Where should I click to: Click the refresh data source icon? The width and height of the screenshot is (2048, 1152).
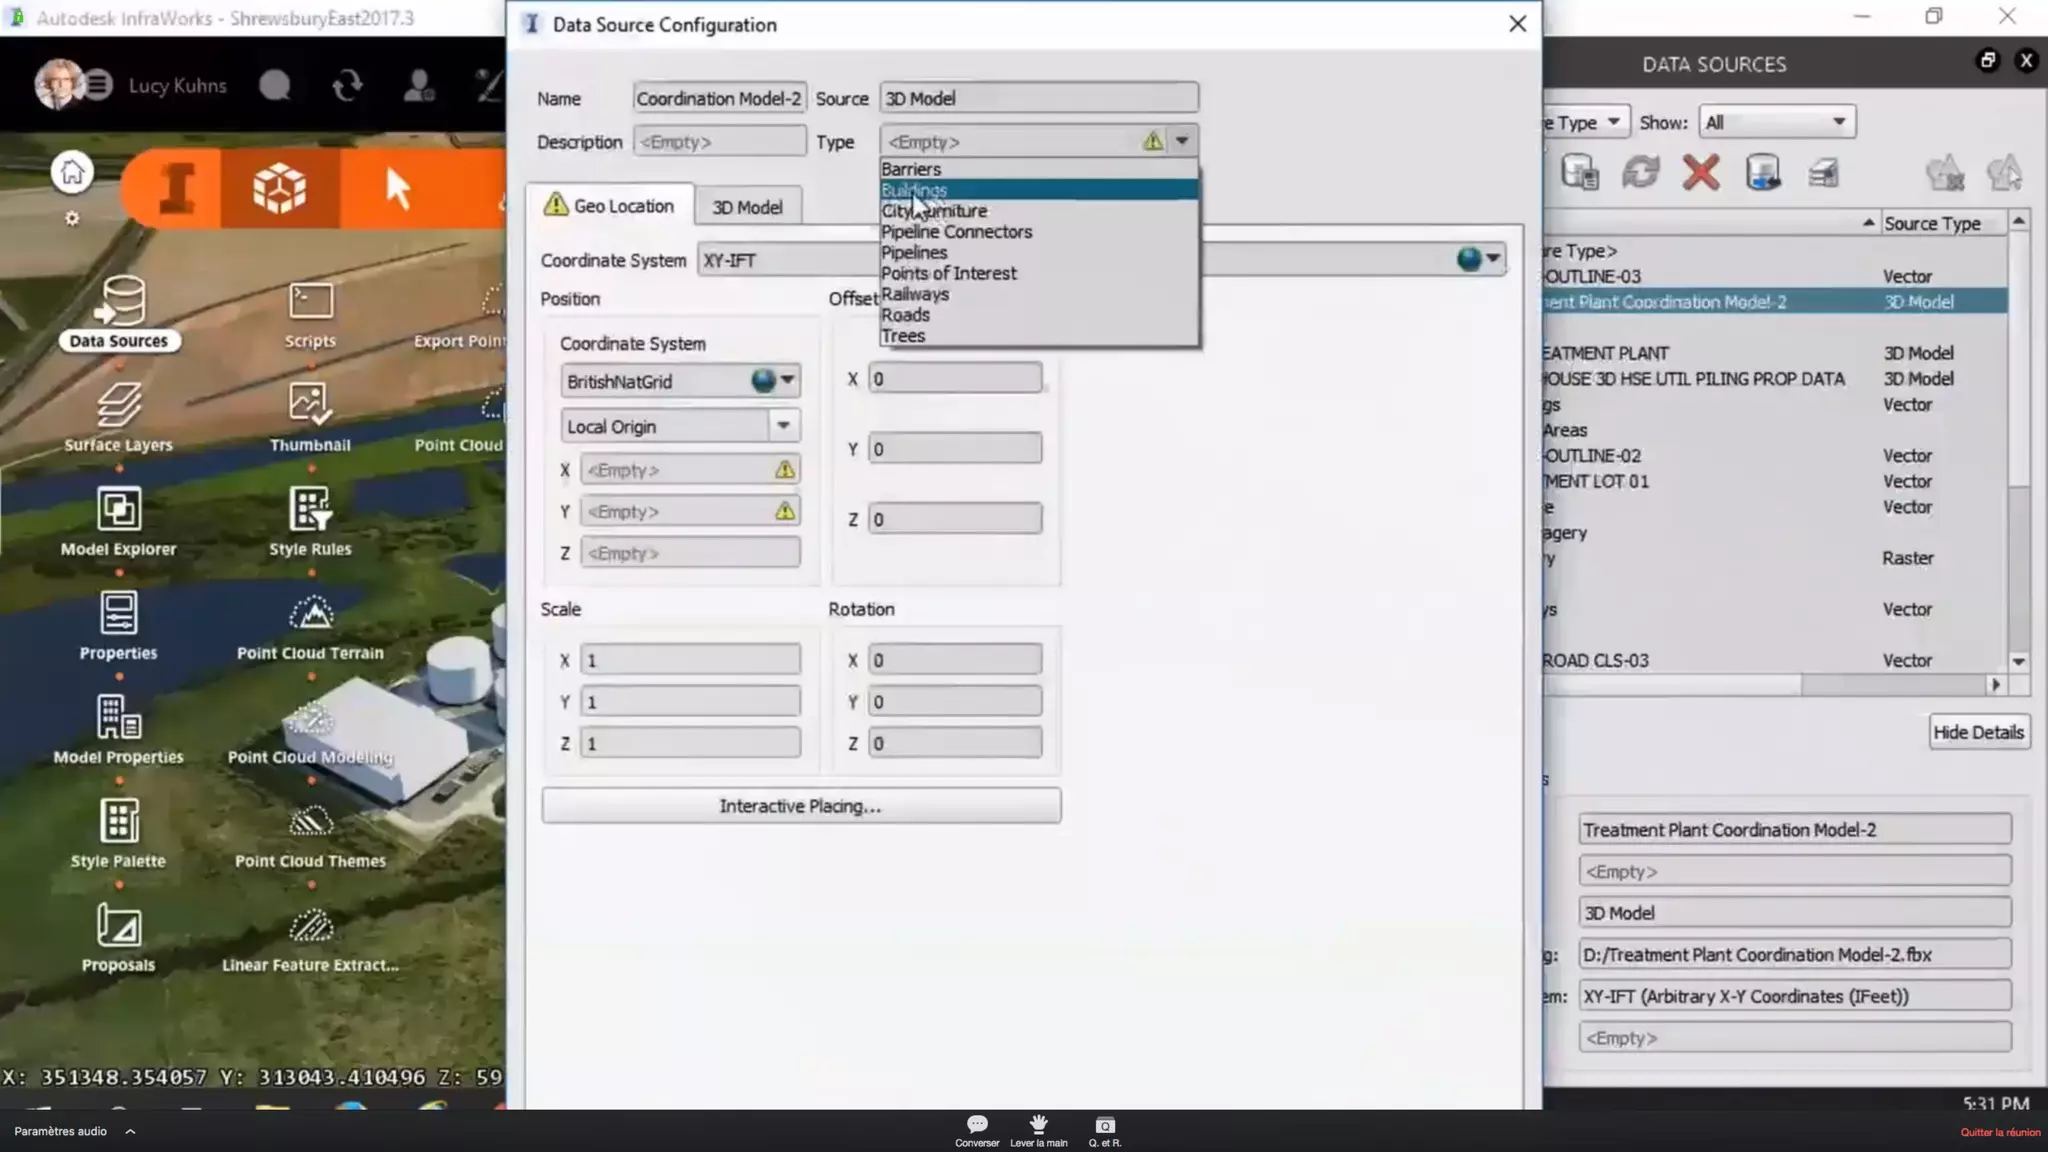pos(1640,173)
